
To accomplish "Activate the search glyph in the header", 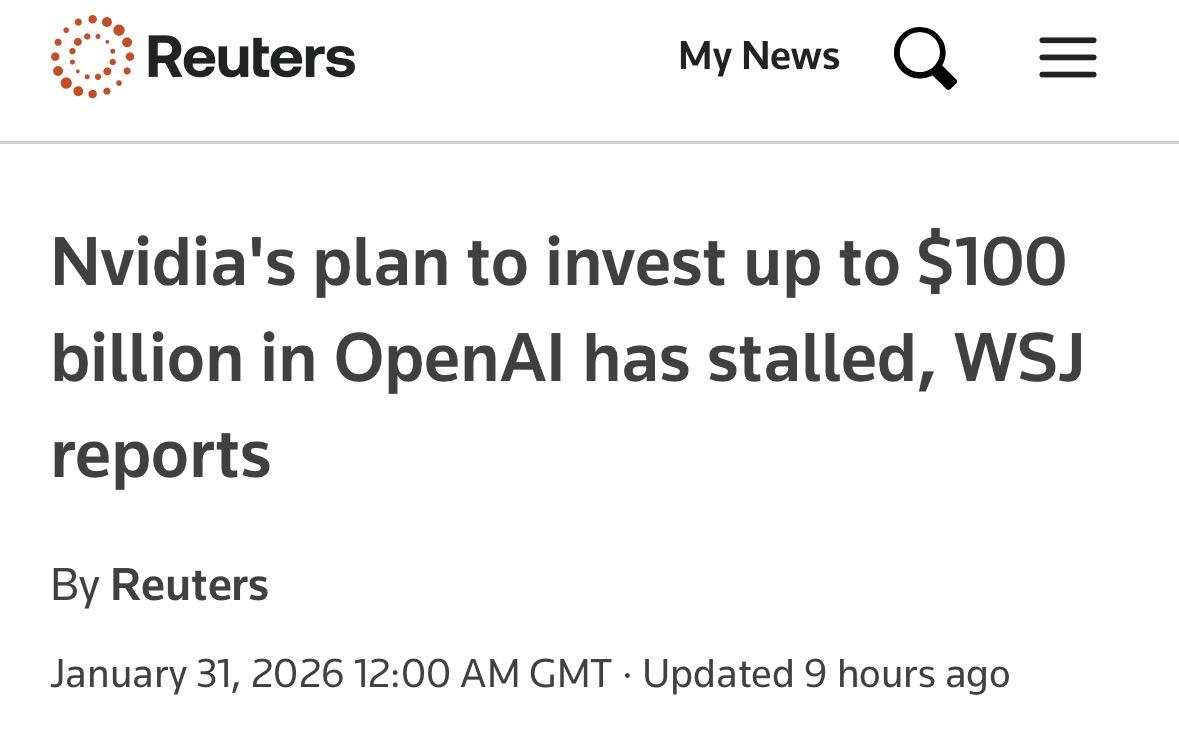I will tap(924, 57).
